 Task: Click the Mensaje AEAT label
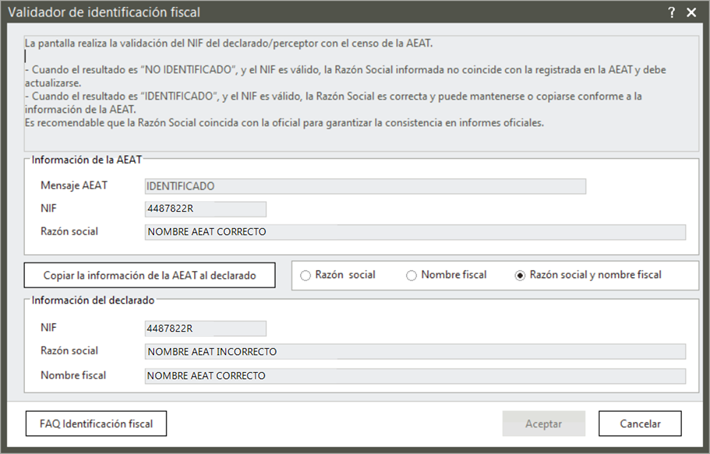pos(73,186)
